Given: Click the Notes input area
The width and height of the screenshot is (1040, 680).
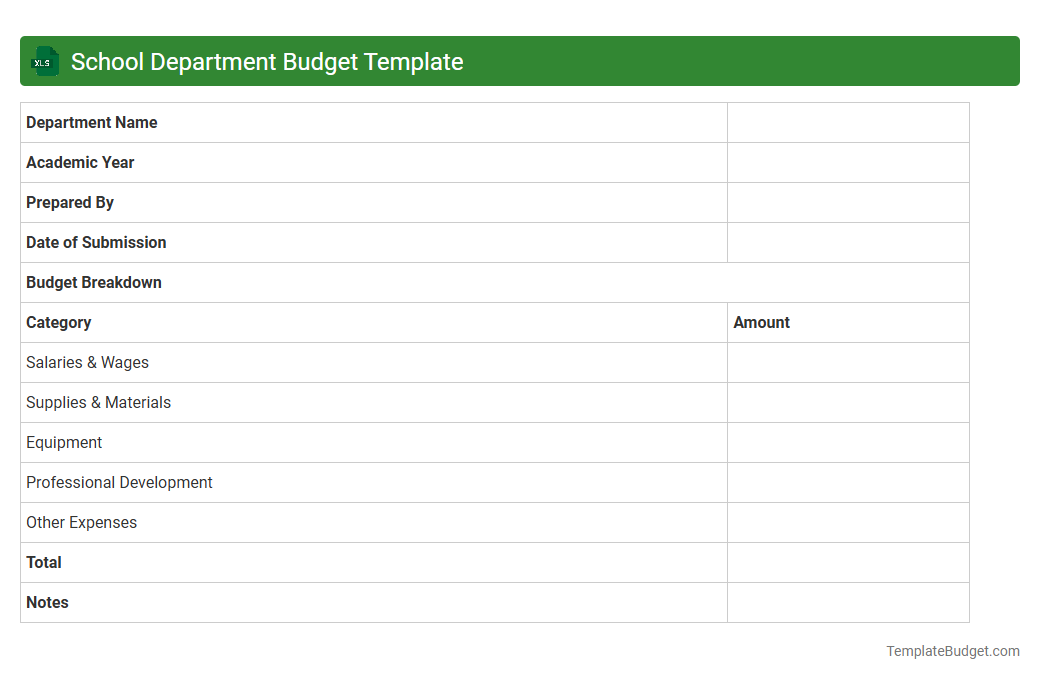Looking at the screenshot, I should click(x=848, y=602).
